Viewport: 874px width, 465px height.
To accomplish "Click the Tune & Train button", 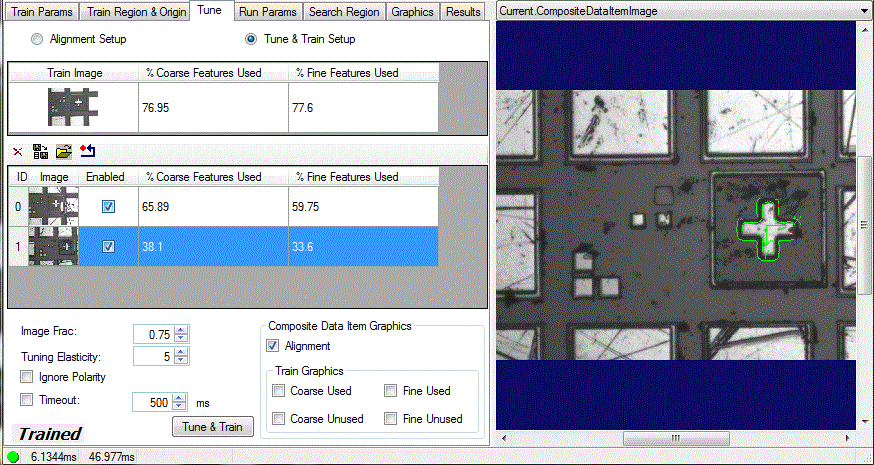I will coord(212,427).
